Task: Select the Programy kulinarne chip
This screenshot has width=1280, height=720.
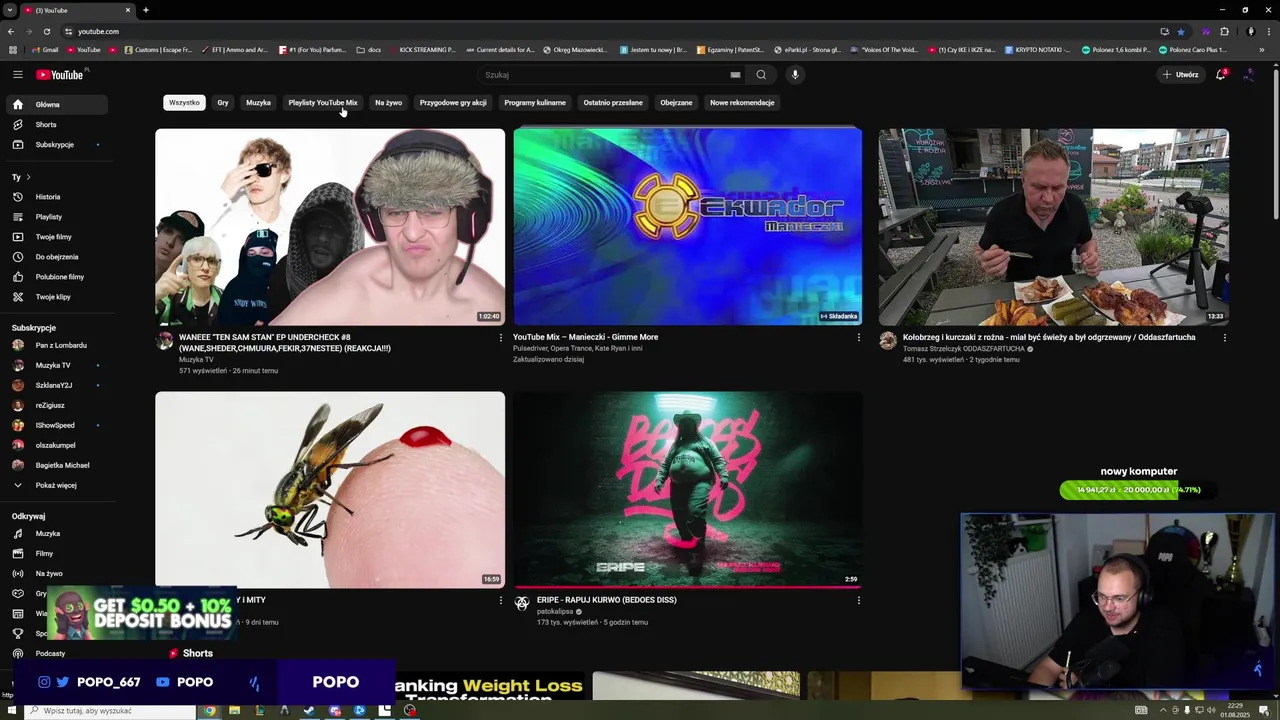Action: [x=535, y=102]
